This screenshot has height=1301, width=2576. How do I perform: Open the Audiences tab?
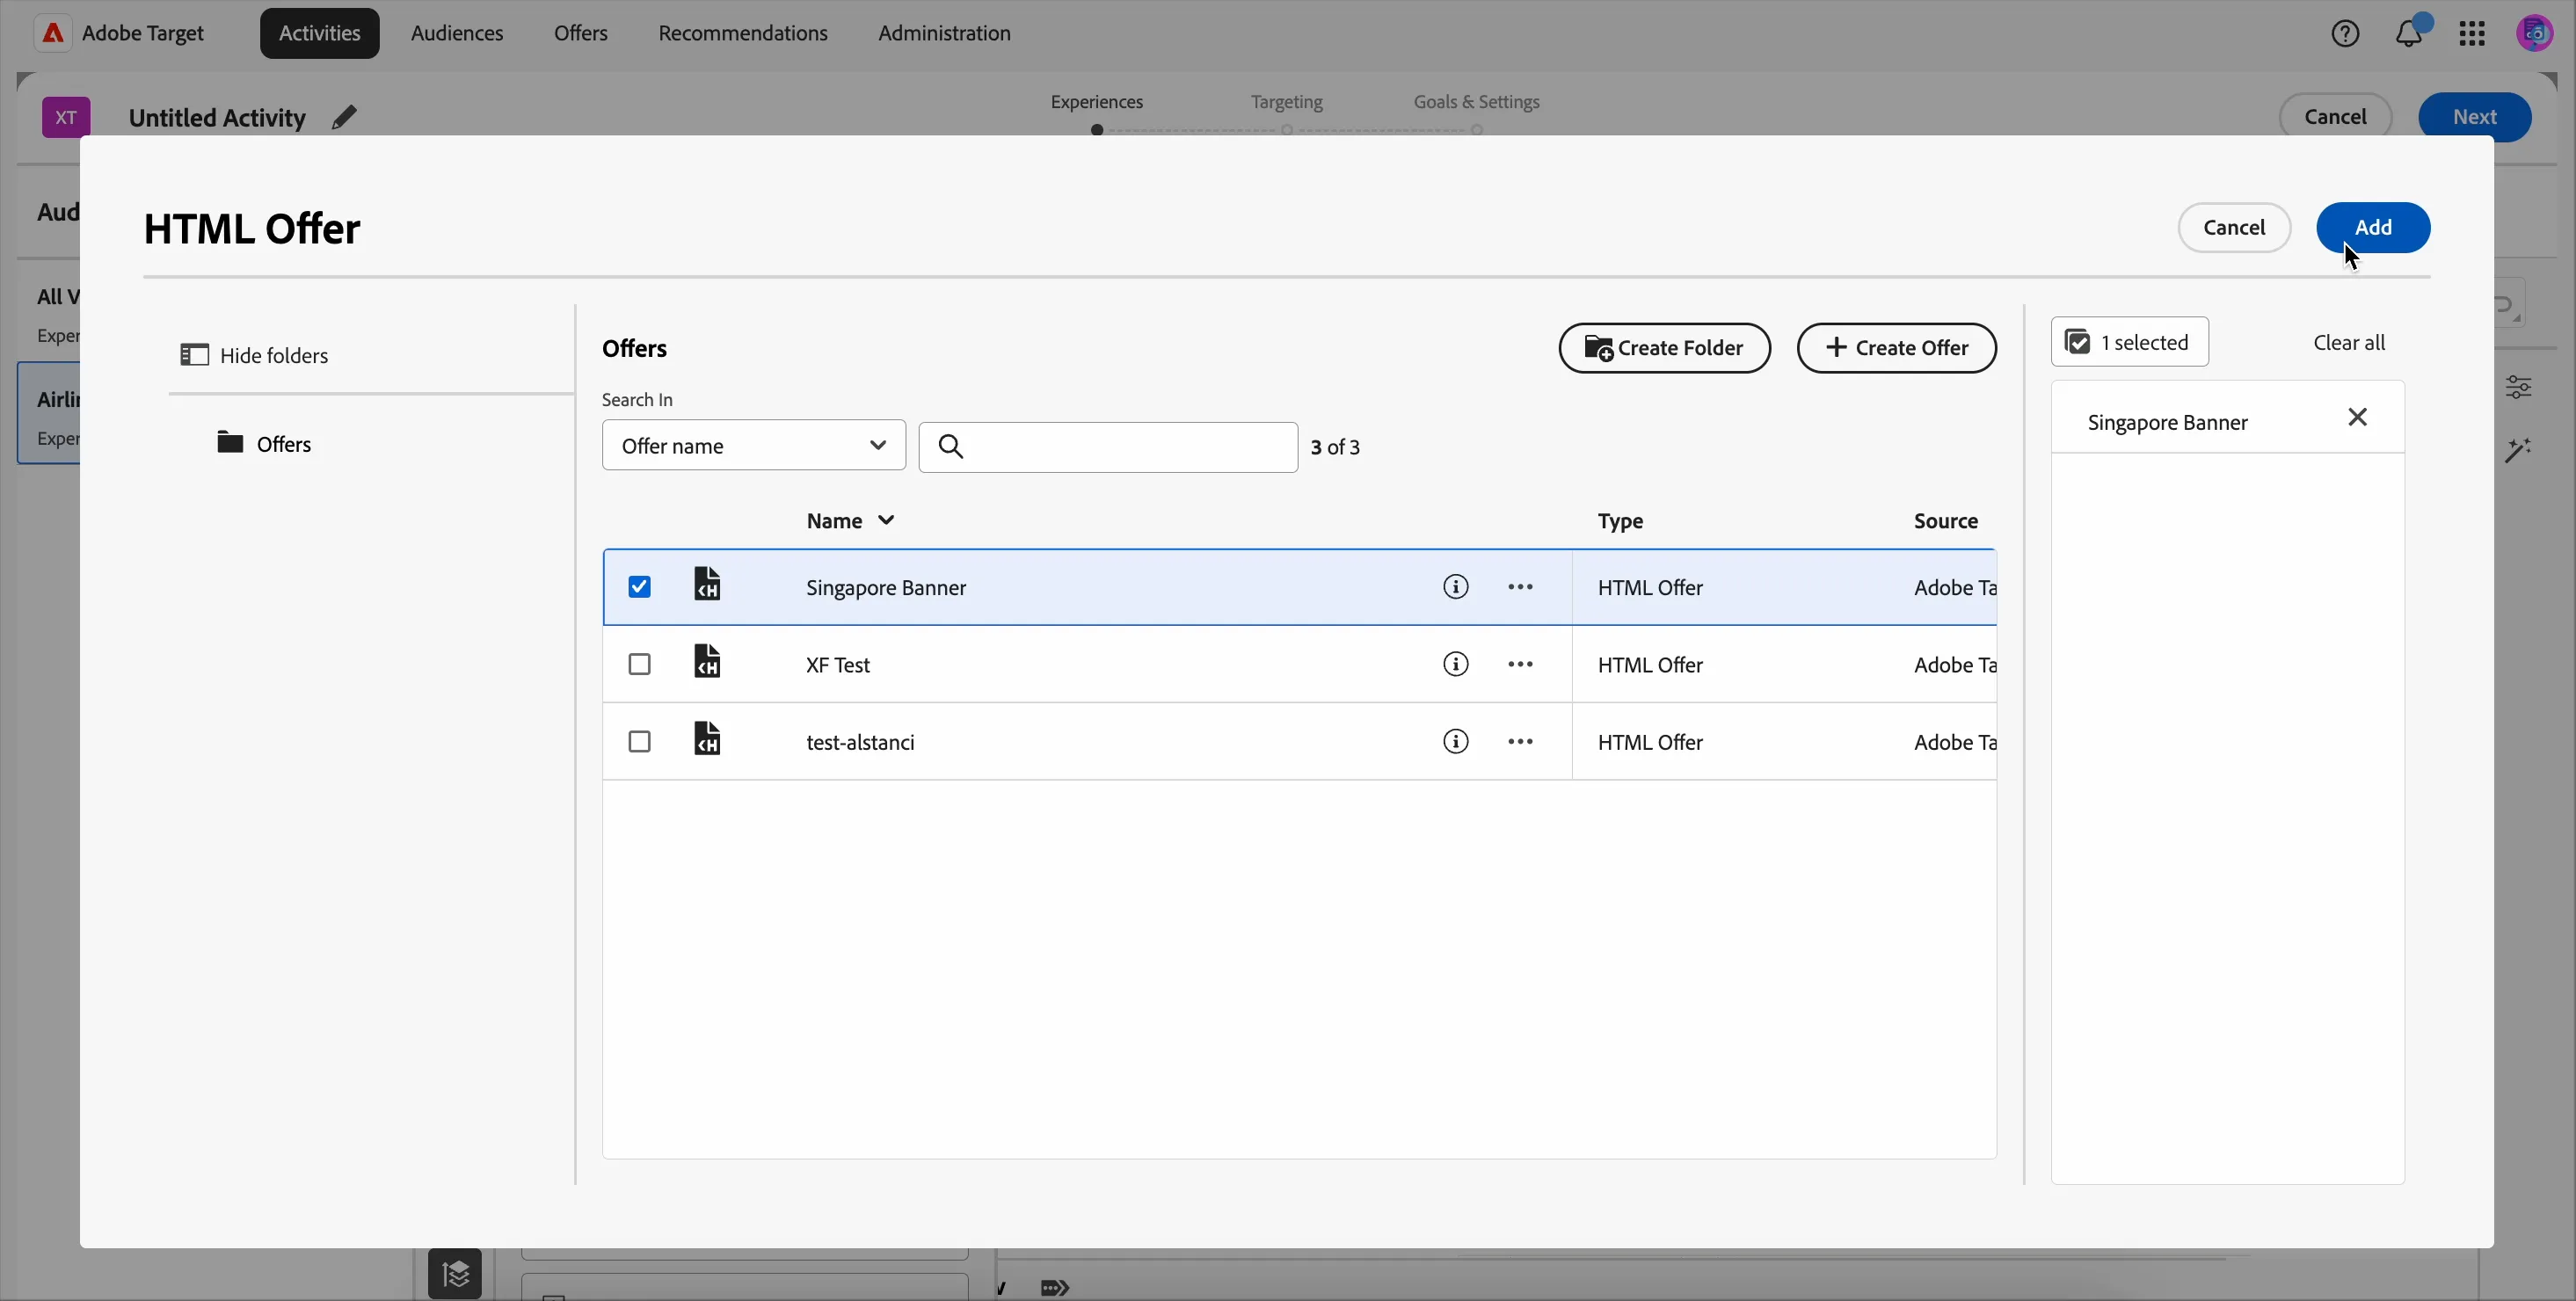point(457,33)
